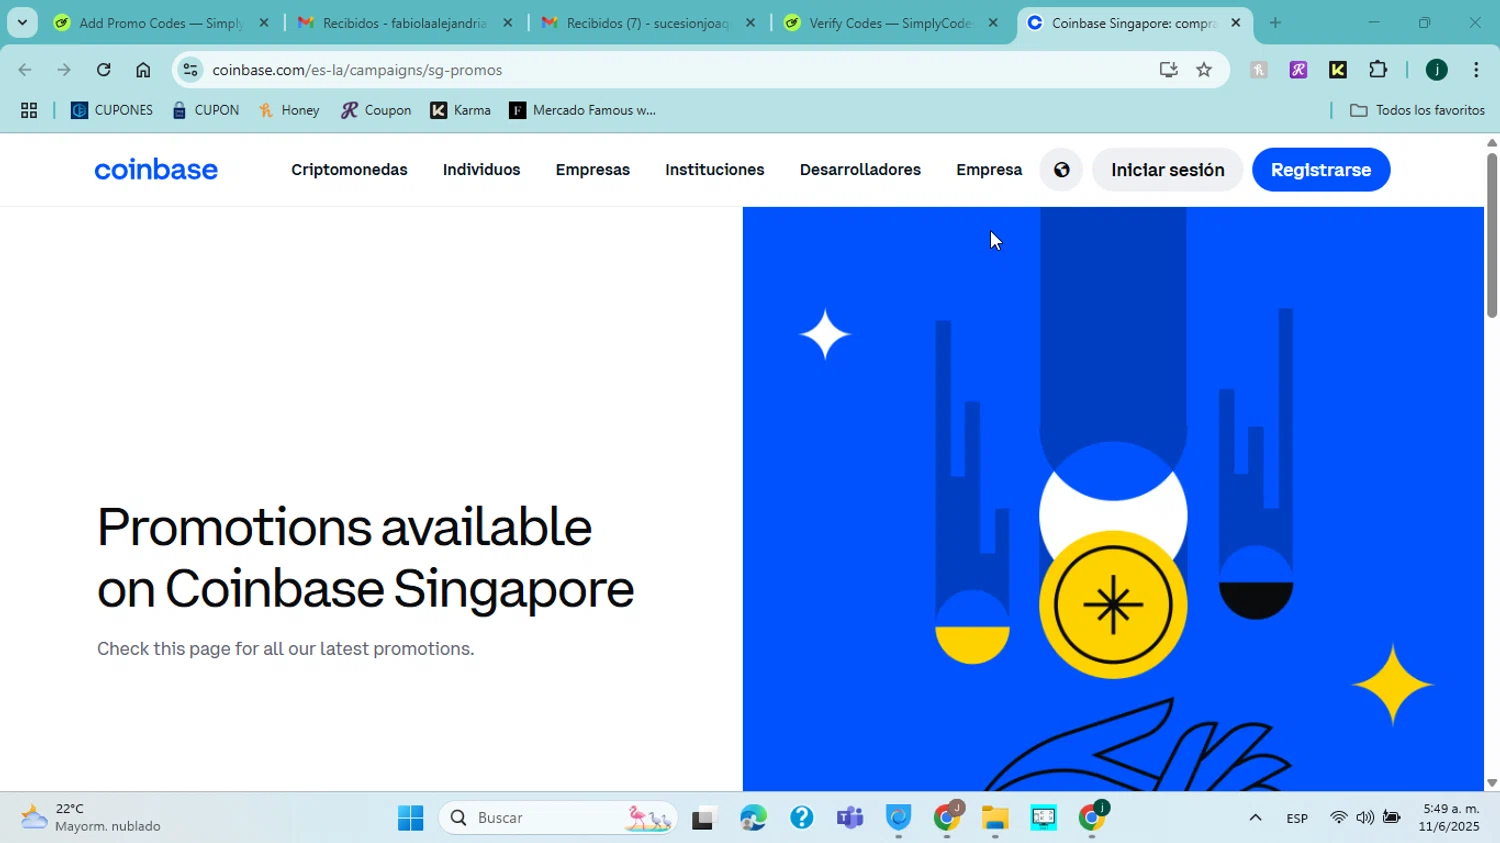Open File Explorer from taskbar
1500x843 pixels.
point(994,818)
